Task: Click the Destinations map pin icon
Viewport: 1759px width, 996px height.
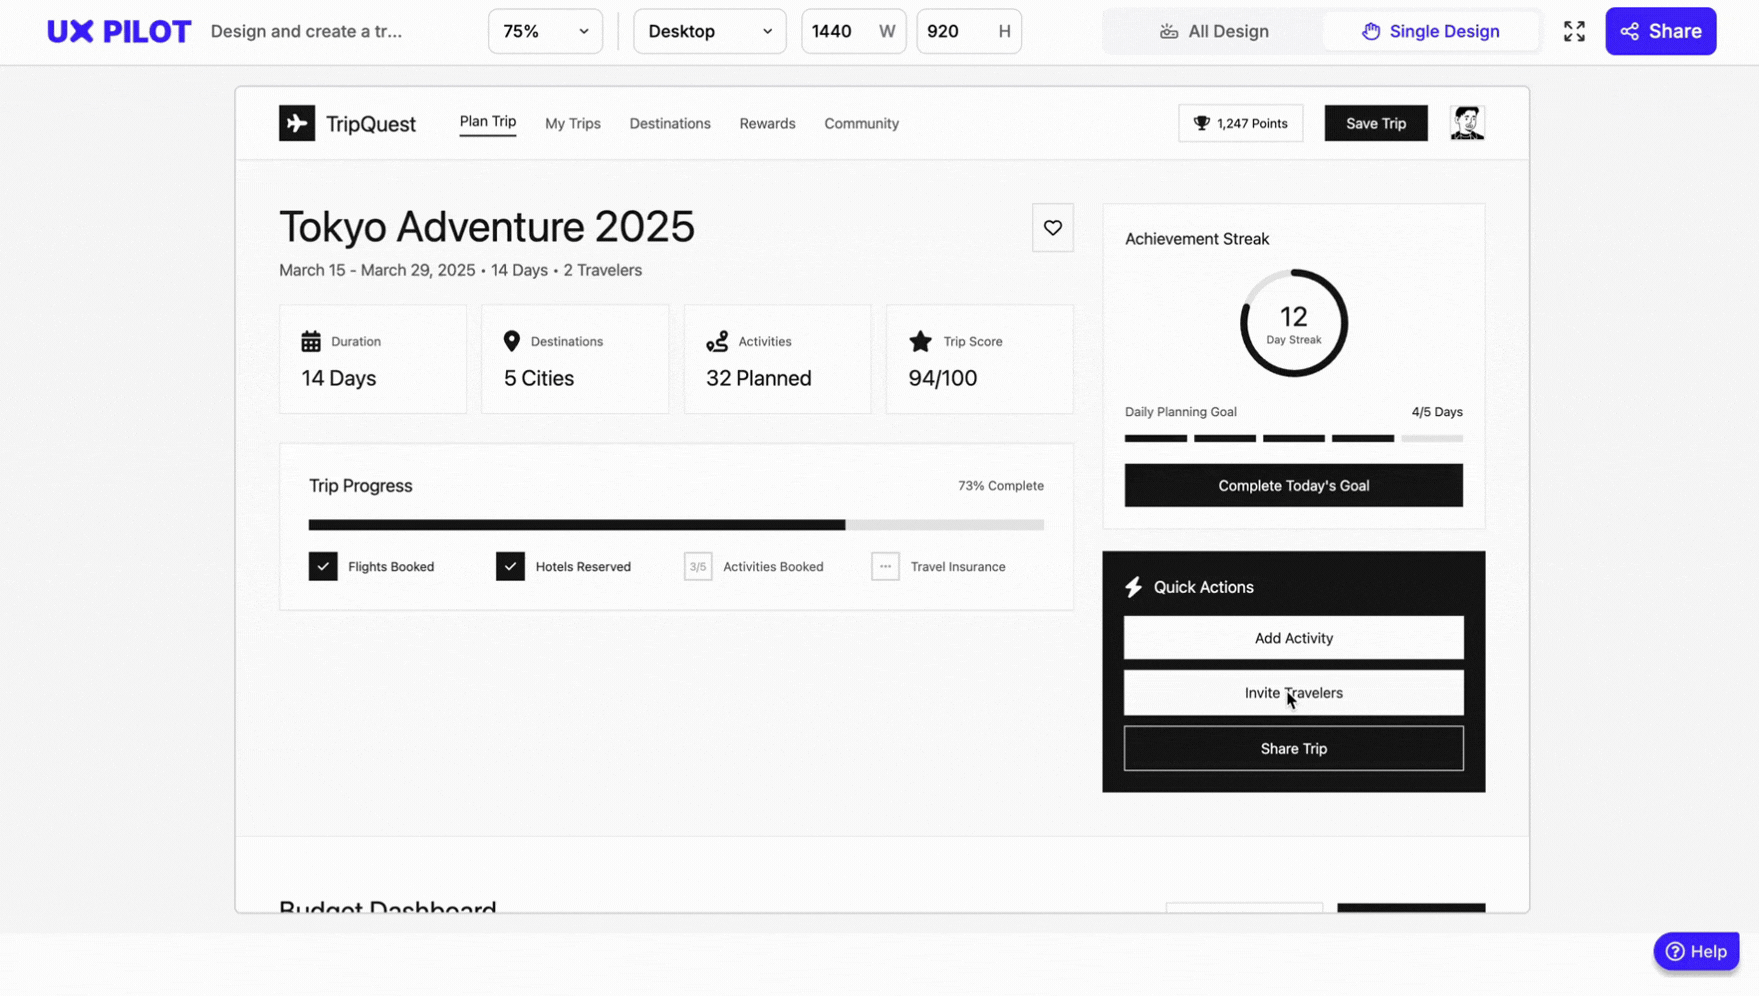Action: pyautogui.click(x=512, y=341)
